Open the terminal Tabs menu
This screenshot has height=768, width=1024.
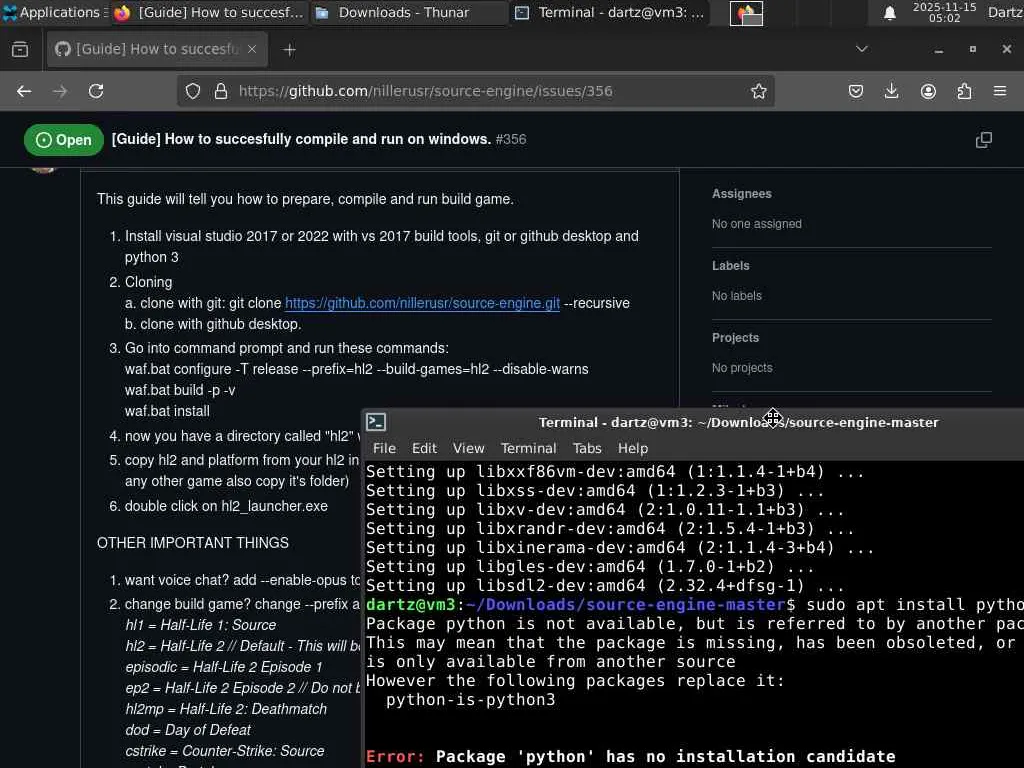coord(586,448)
